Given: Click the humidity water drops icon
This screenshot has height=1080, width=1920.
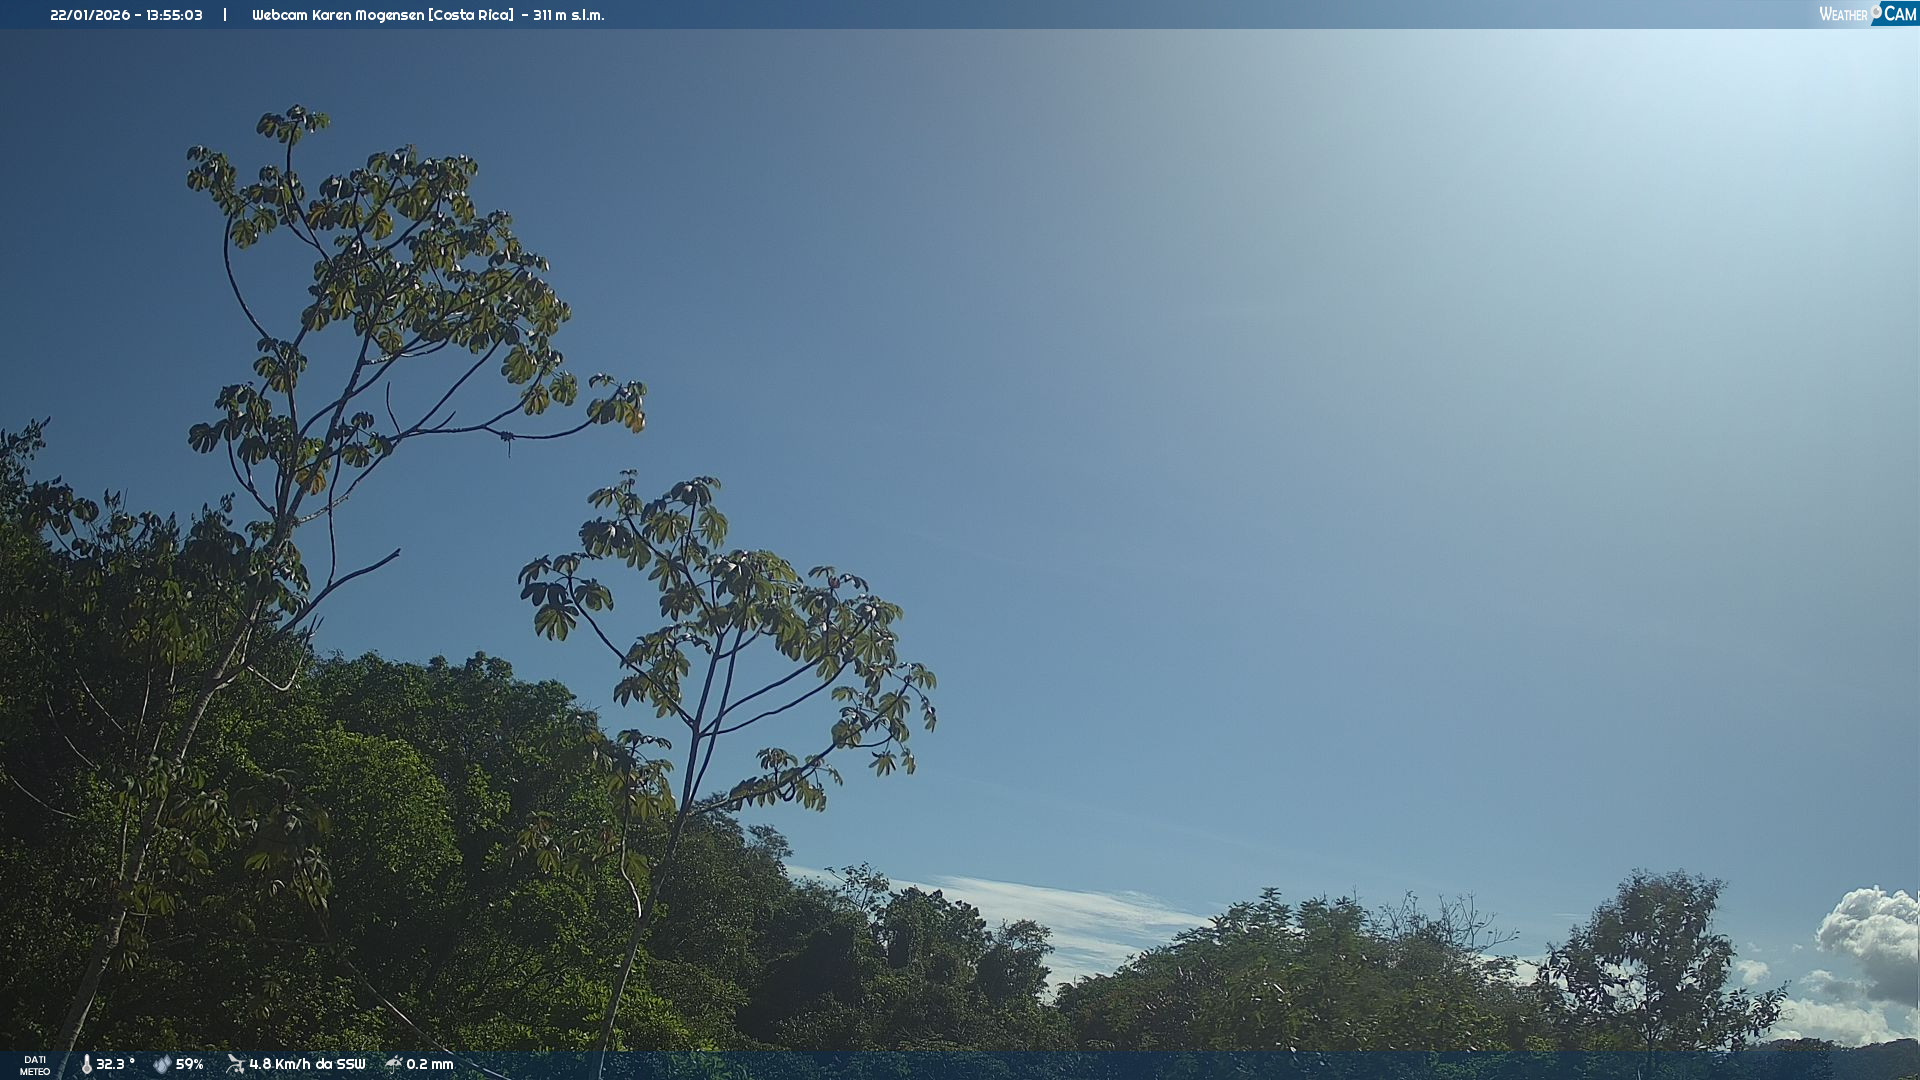Looking at the screenshot, I should [x=162, y=1065].
